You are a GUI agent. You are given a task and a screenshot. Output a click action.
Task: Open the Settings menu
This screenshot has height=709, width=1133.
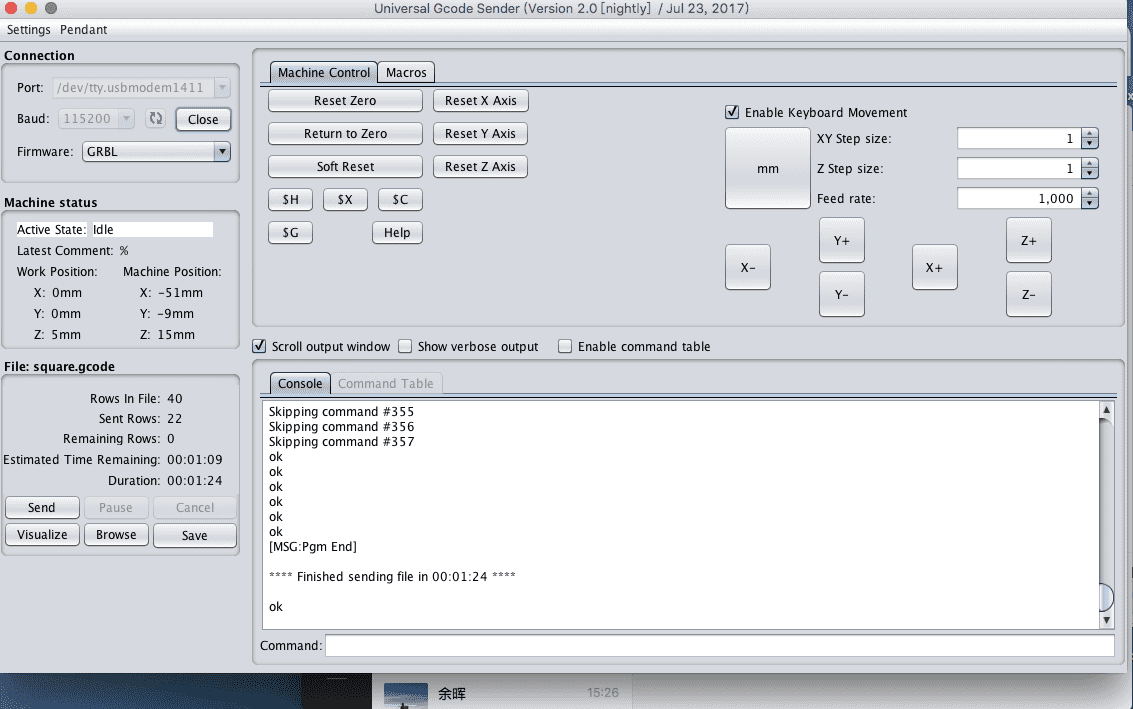29,30
